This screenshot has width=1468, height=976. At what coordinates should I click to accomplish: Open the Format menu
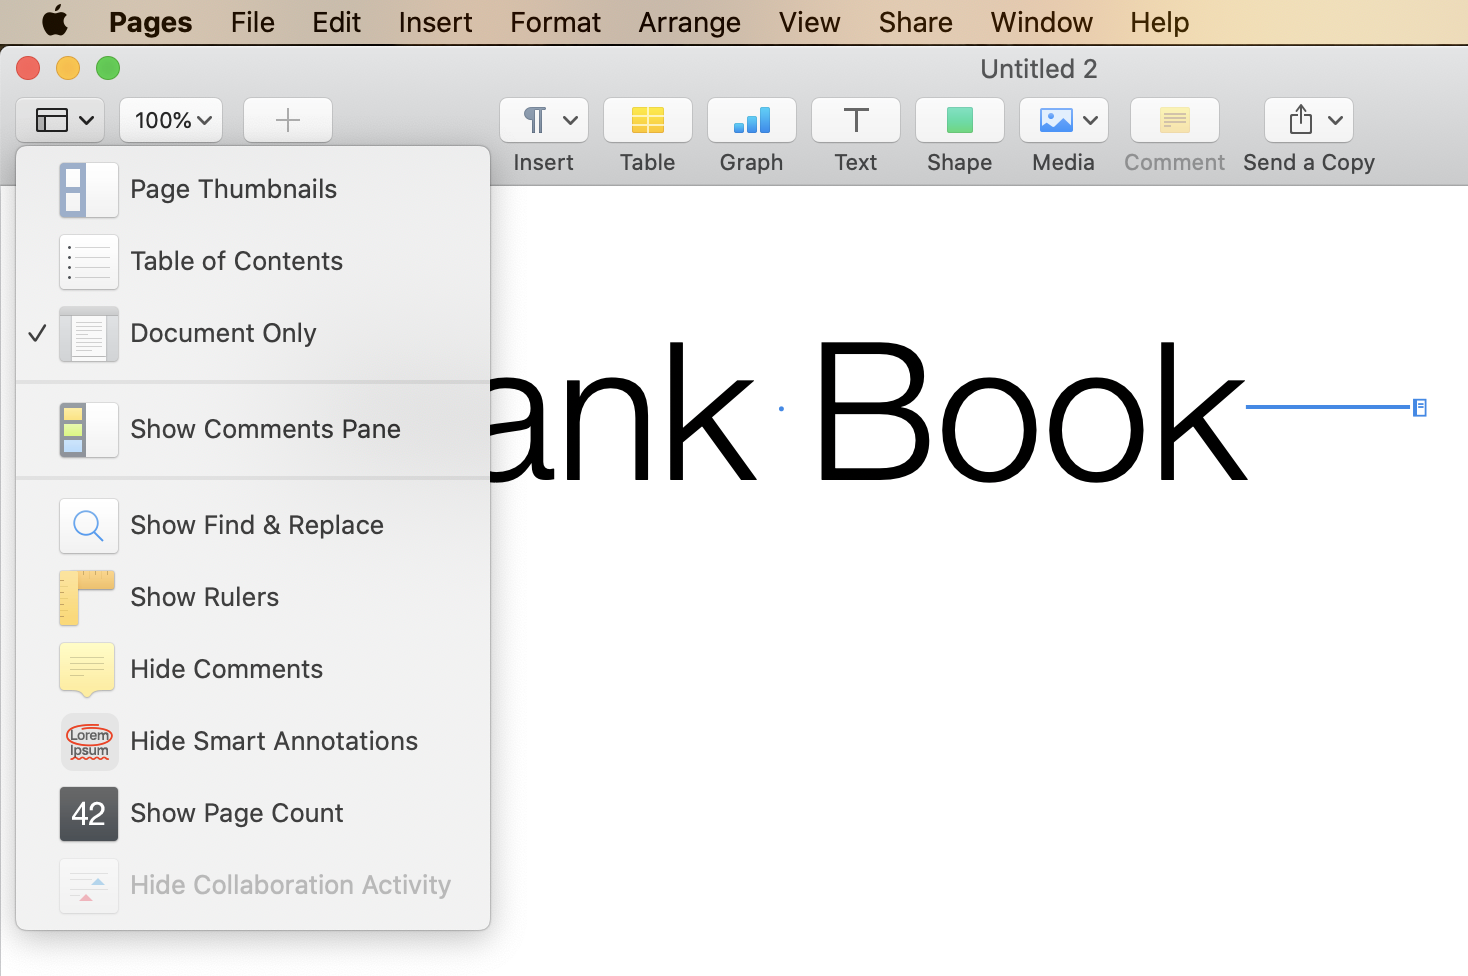555,22
